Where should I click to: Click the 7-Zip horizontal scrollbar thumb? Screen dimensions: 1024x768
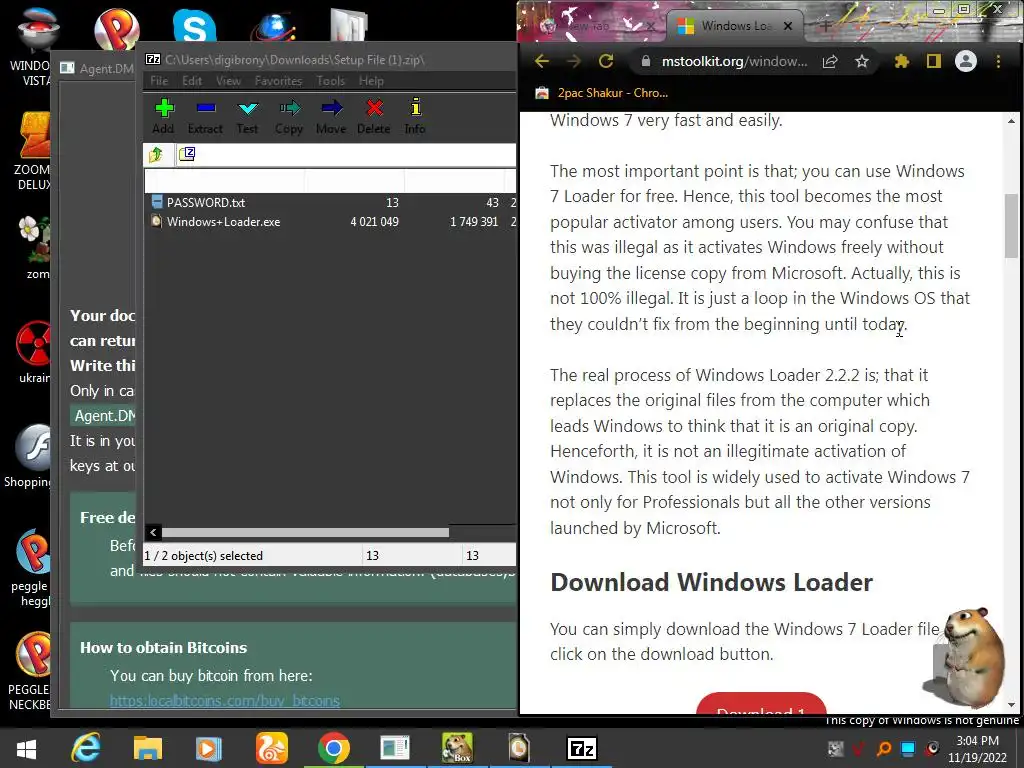[306, 532]
